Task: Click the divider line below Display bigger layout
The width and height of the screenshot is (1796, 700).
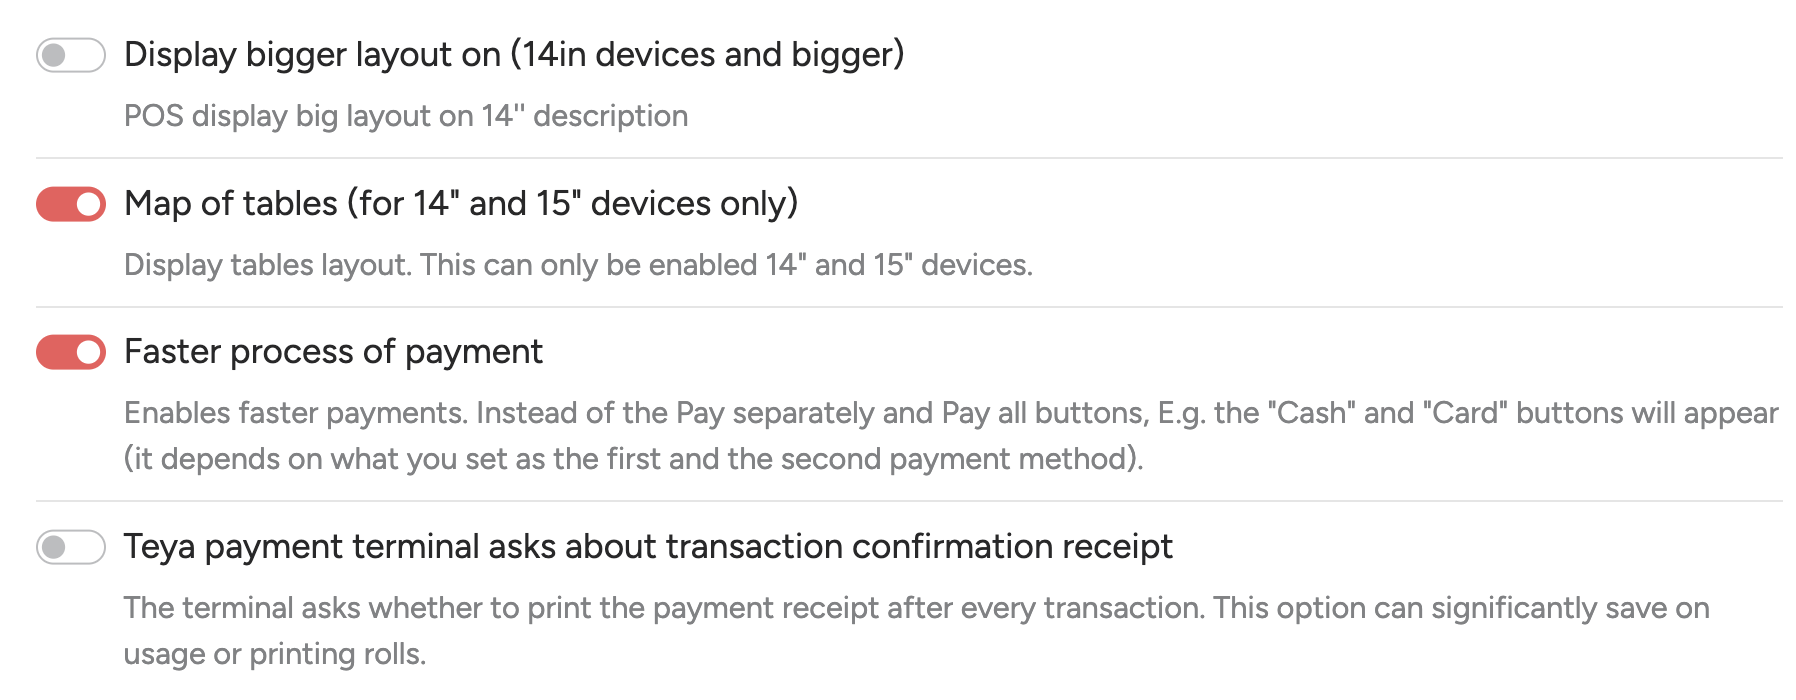Action: [908, 158]
